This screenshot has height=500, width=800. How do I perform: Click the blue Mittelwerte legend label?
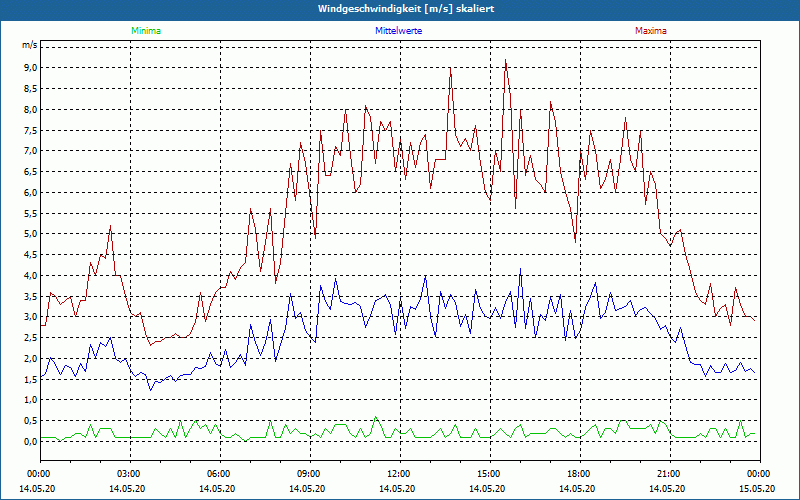pos(398,31)
